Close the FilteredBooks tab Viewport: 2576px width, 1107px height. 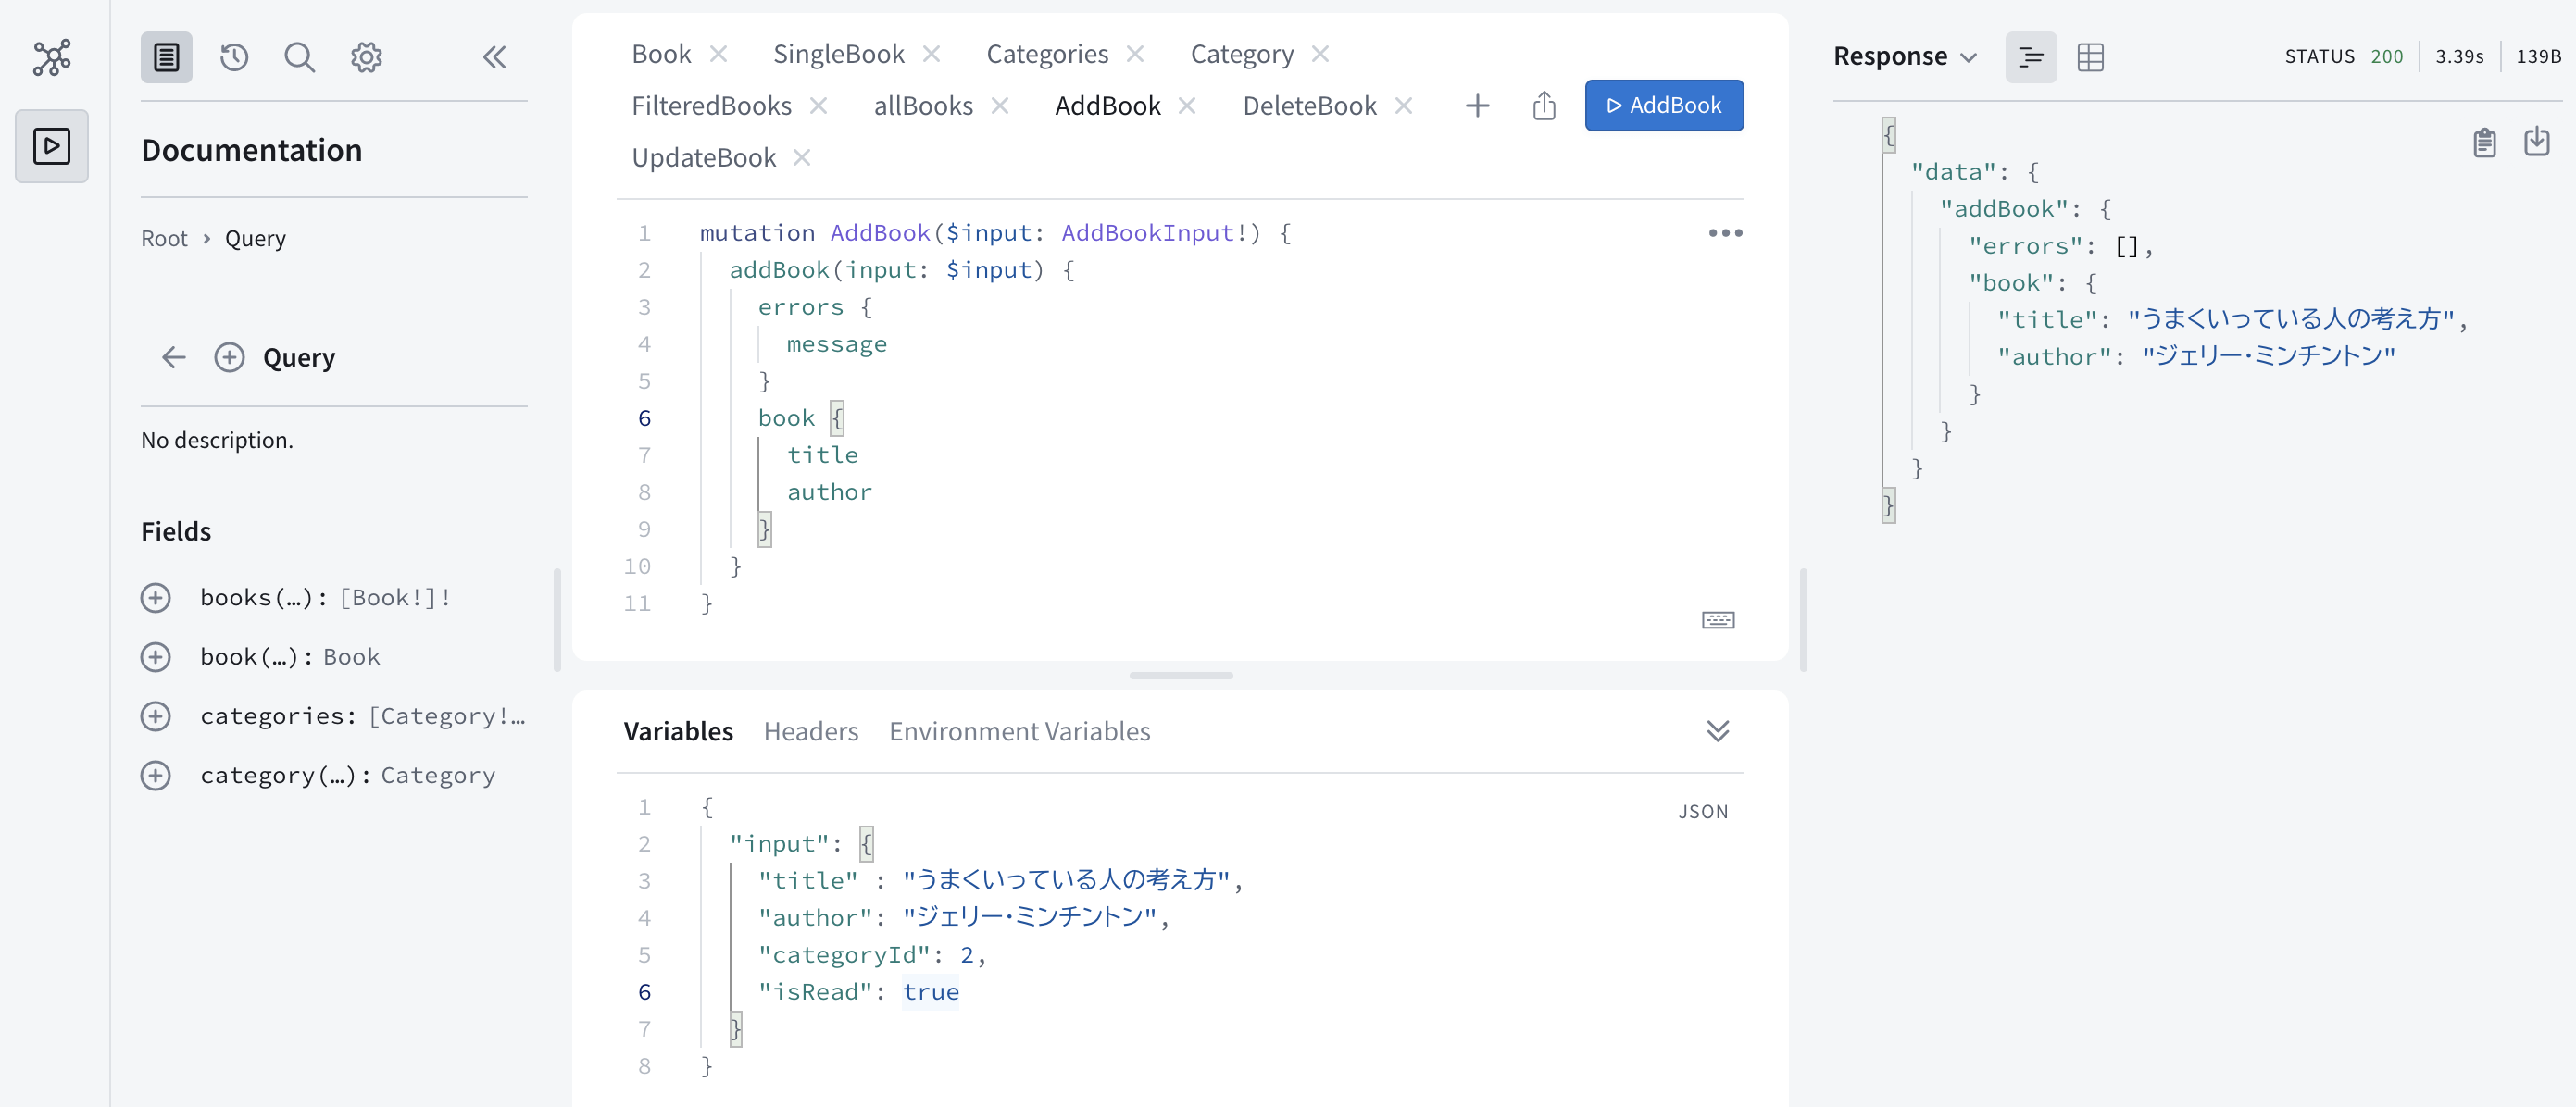[818, 105]
